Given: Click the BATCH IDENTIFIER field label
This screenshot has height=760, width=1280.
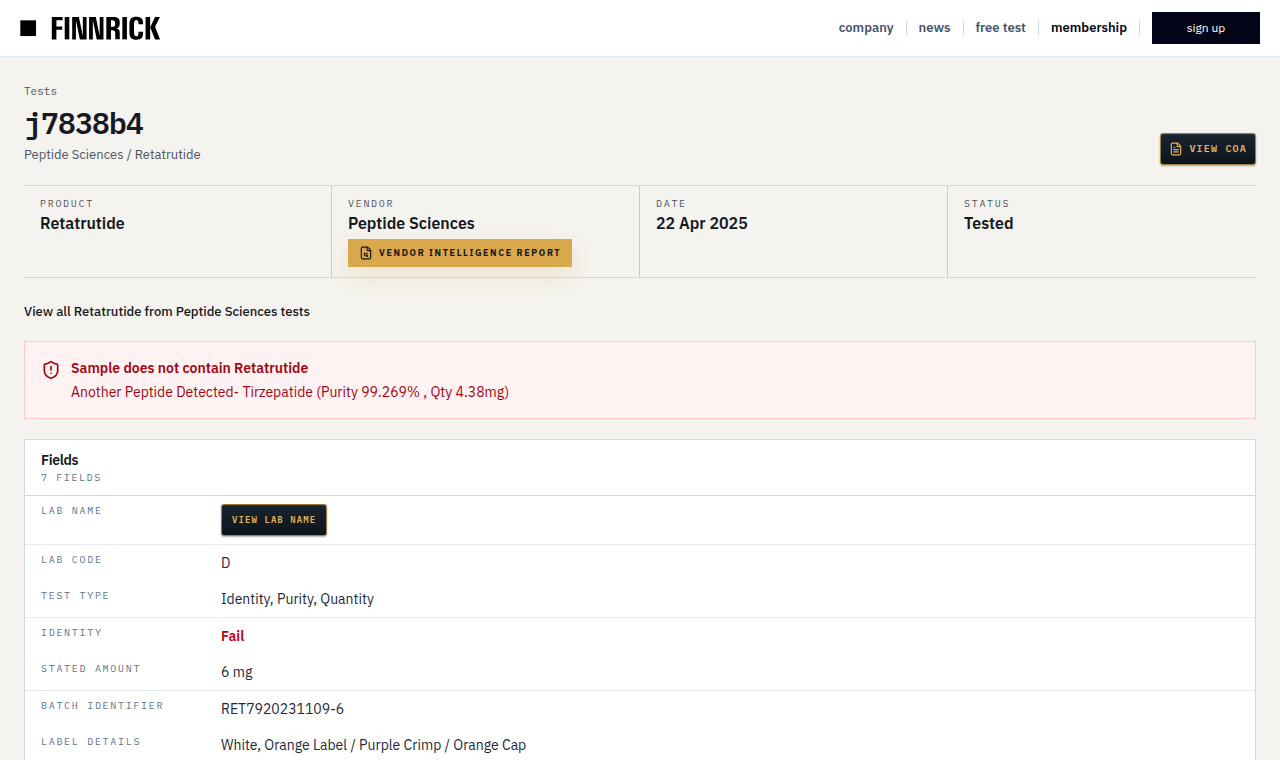Looking at the screenshot, I should [x=102, y=706].
